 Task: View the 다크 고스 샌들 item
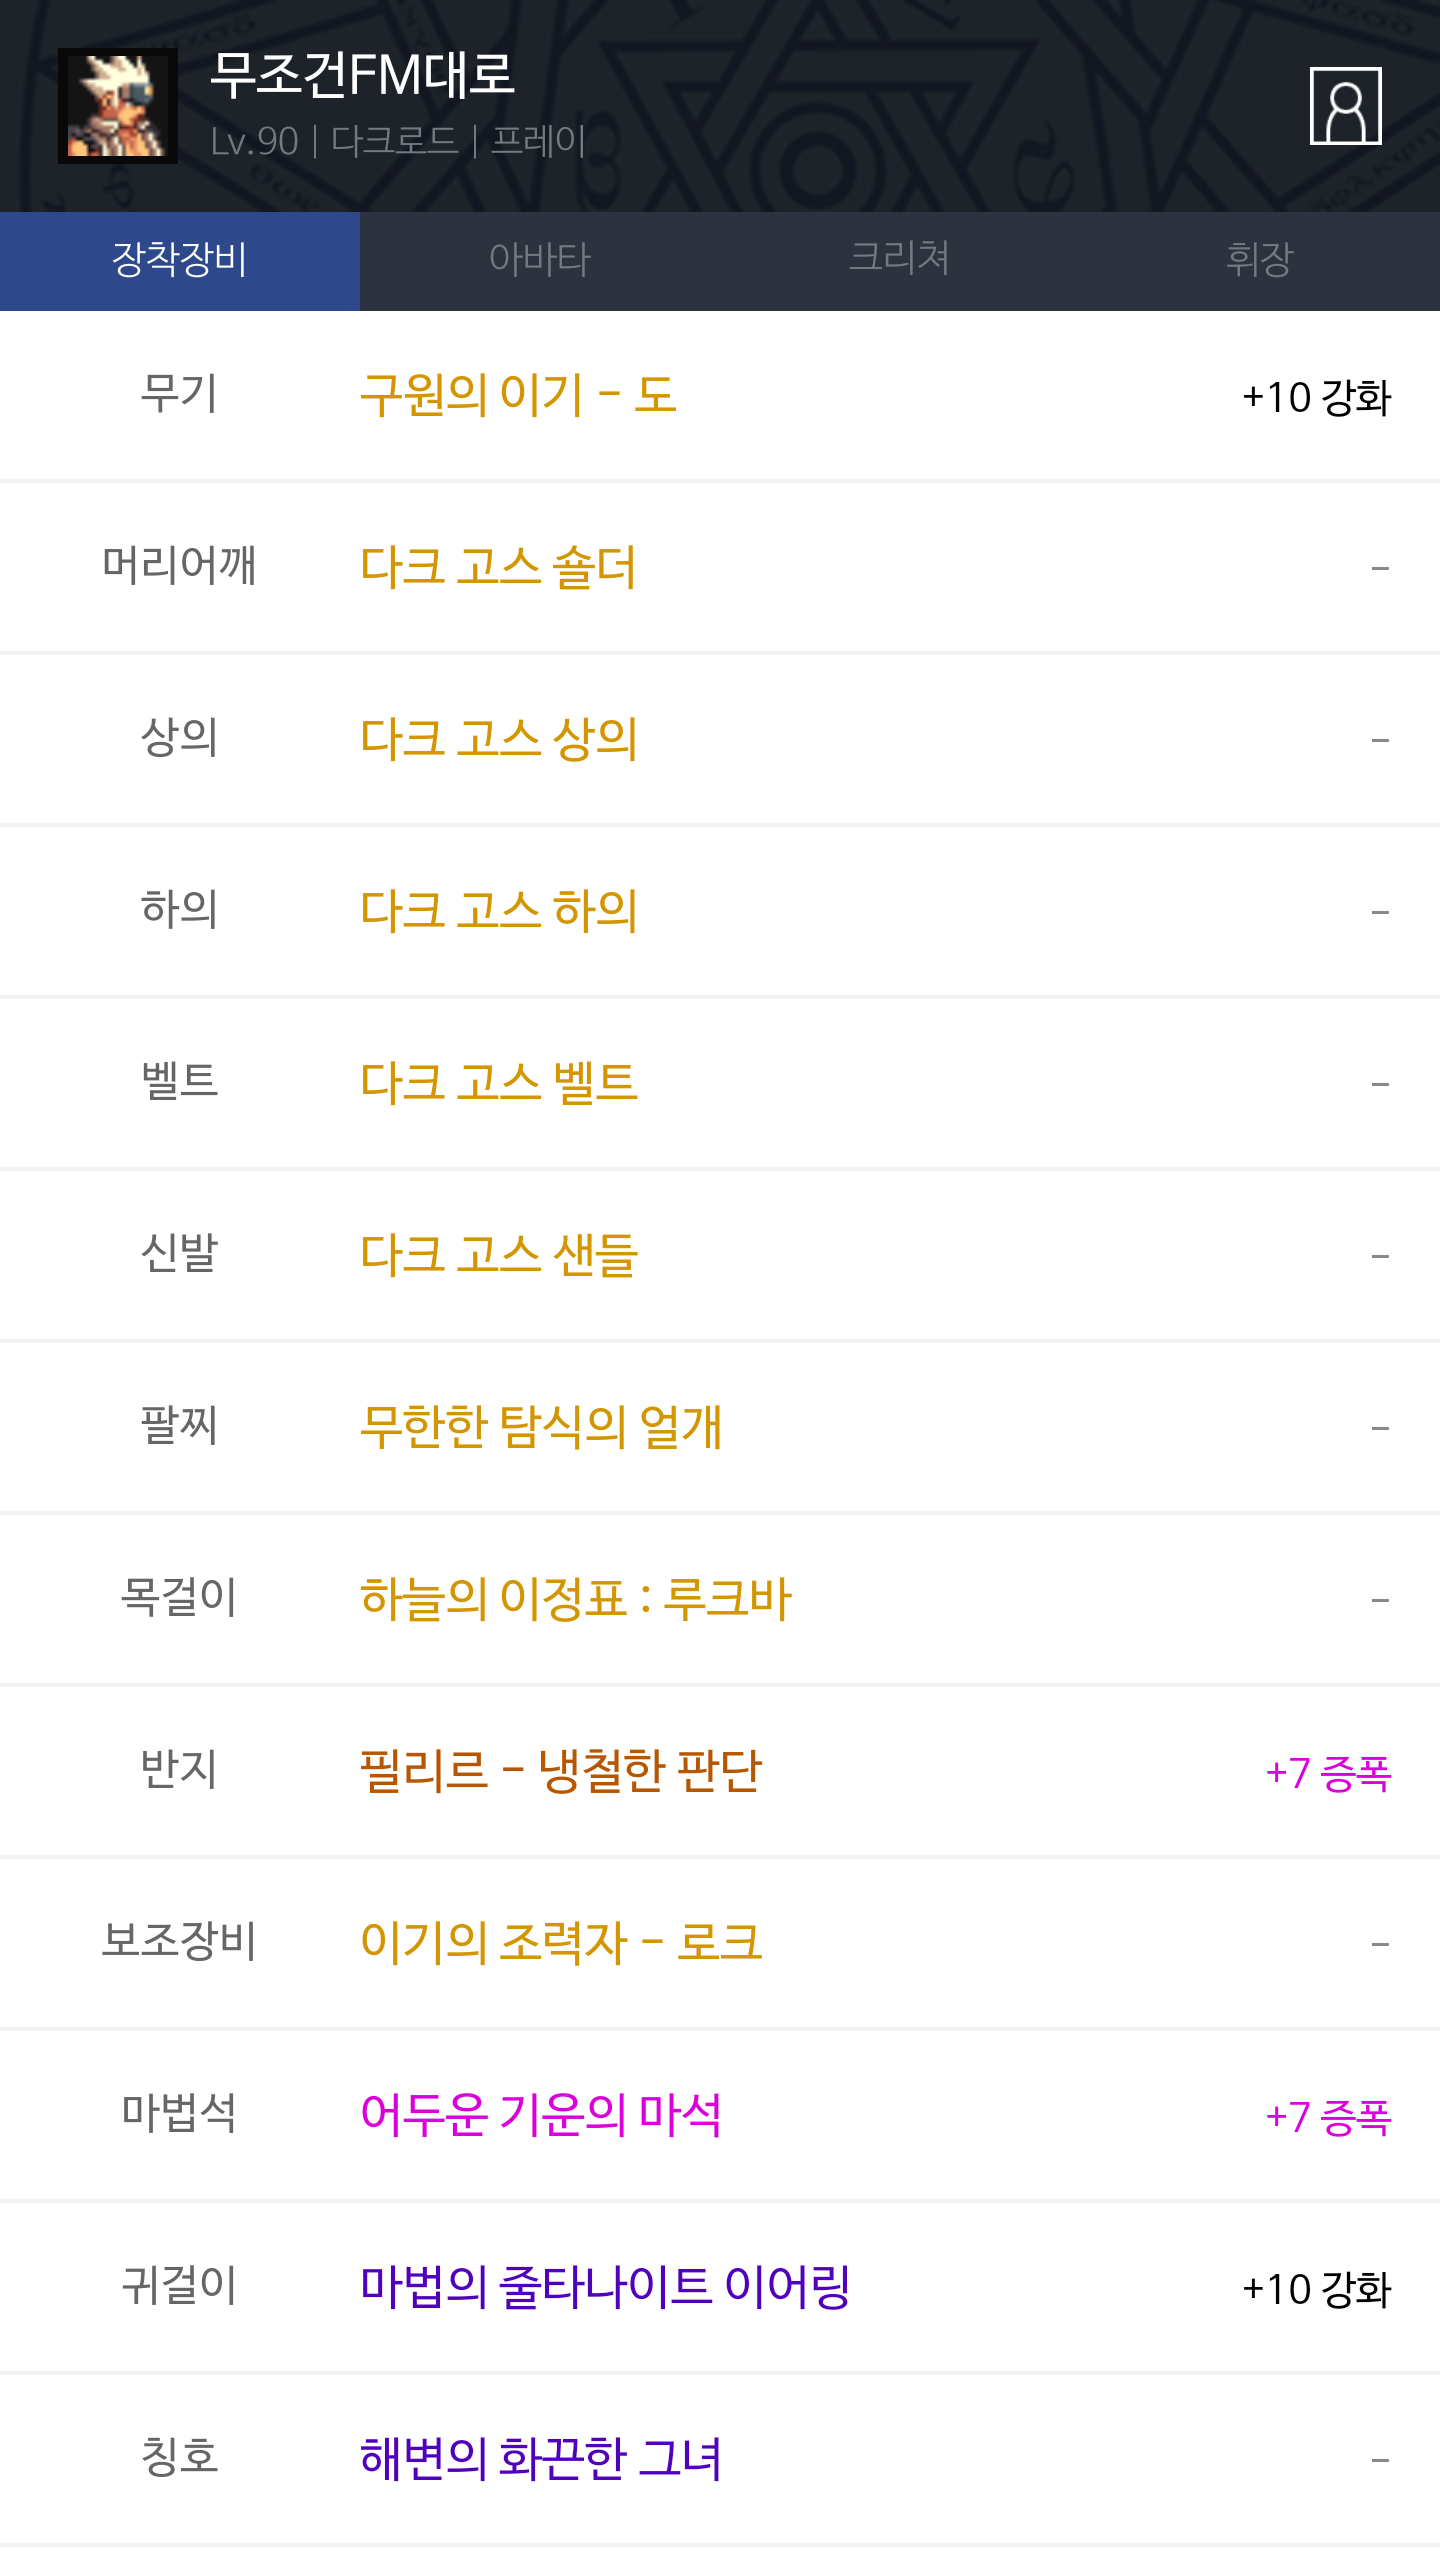[x=498, y=1256]
